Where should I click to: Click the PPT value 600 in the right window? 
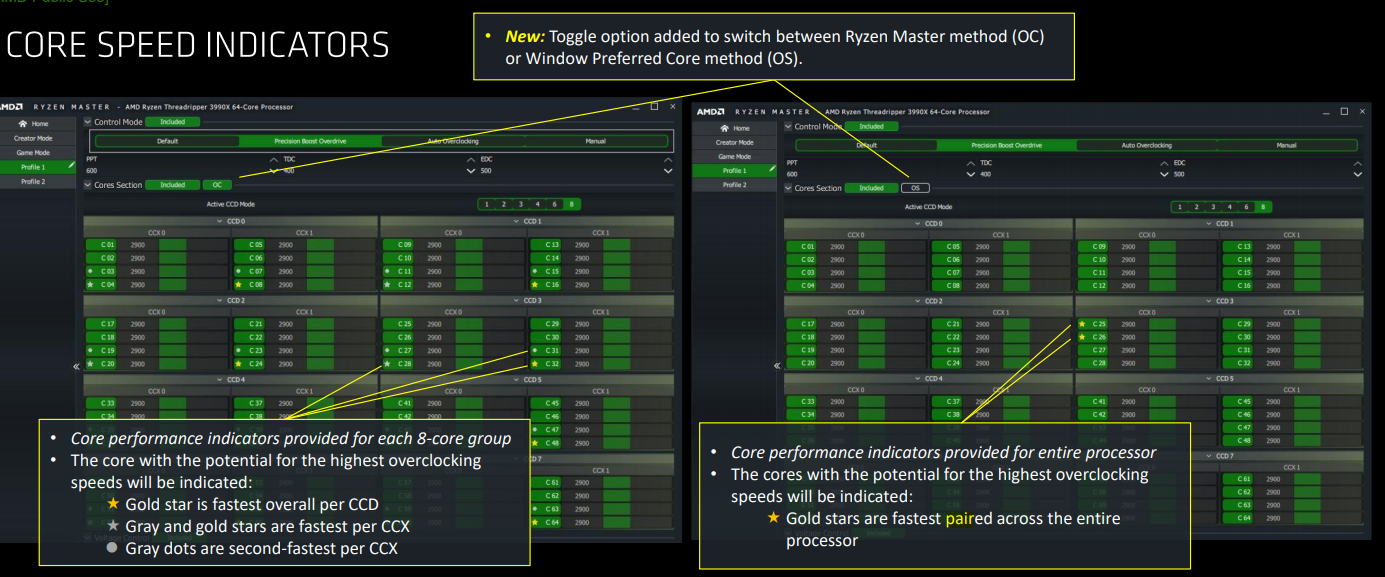(x=792, y=175)
